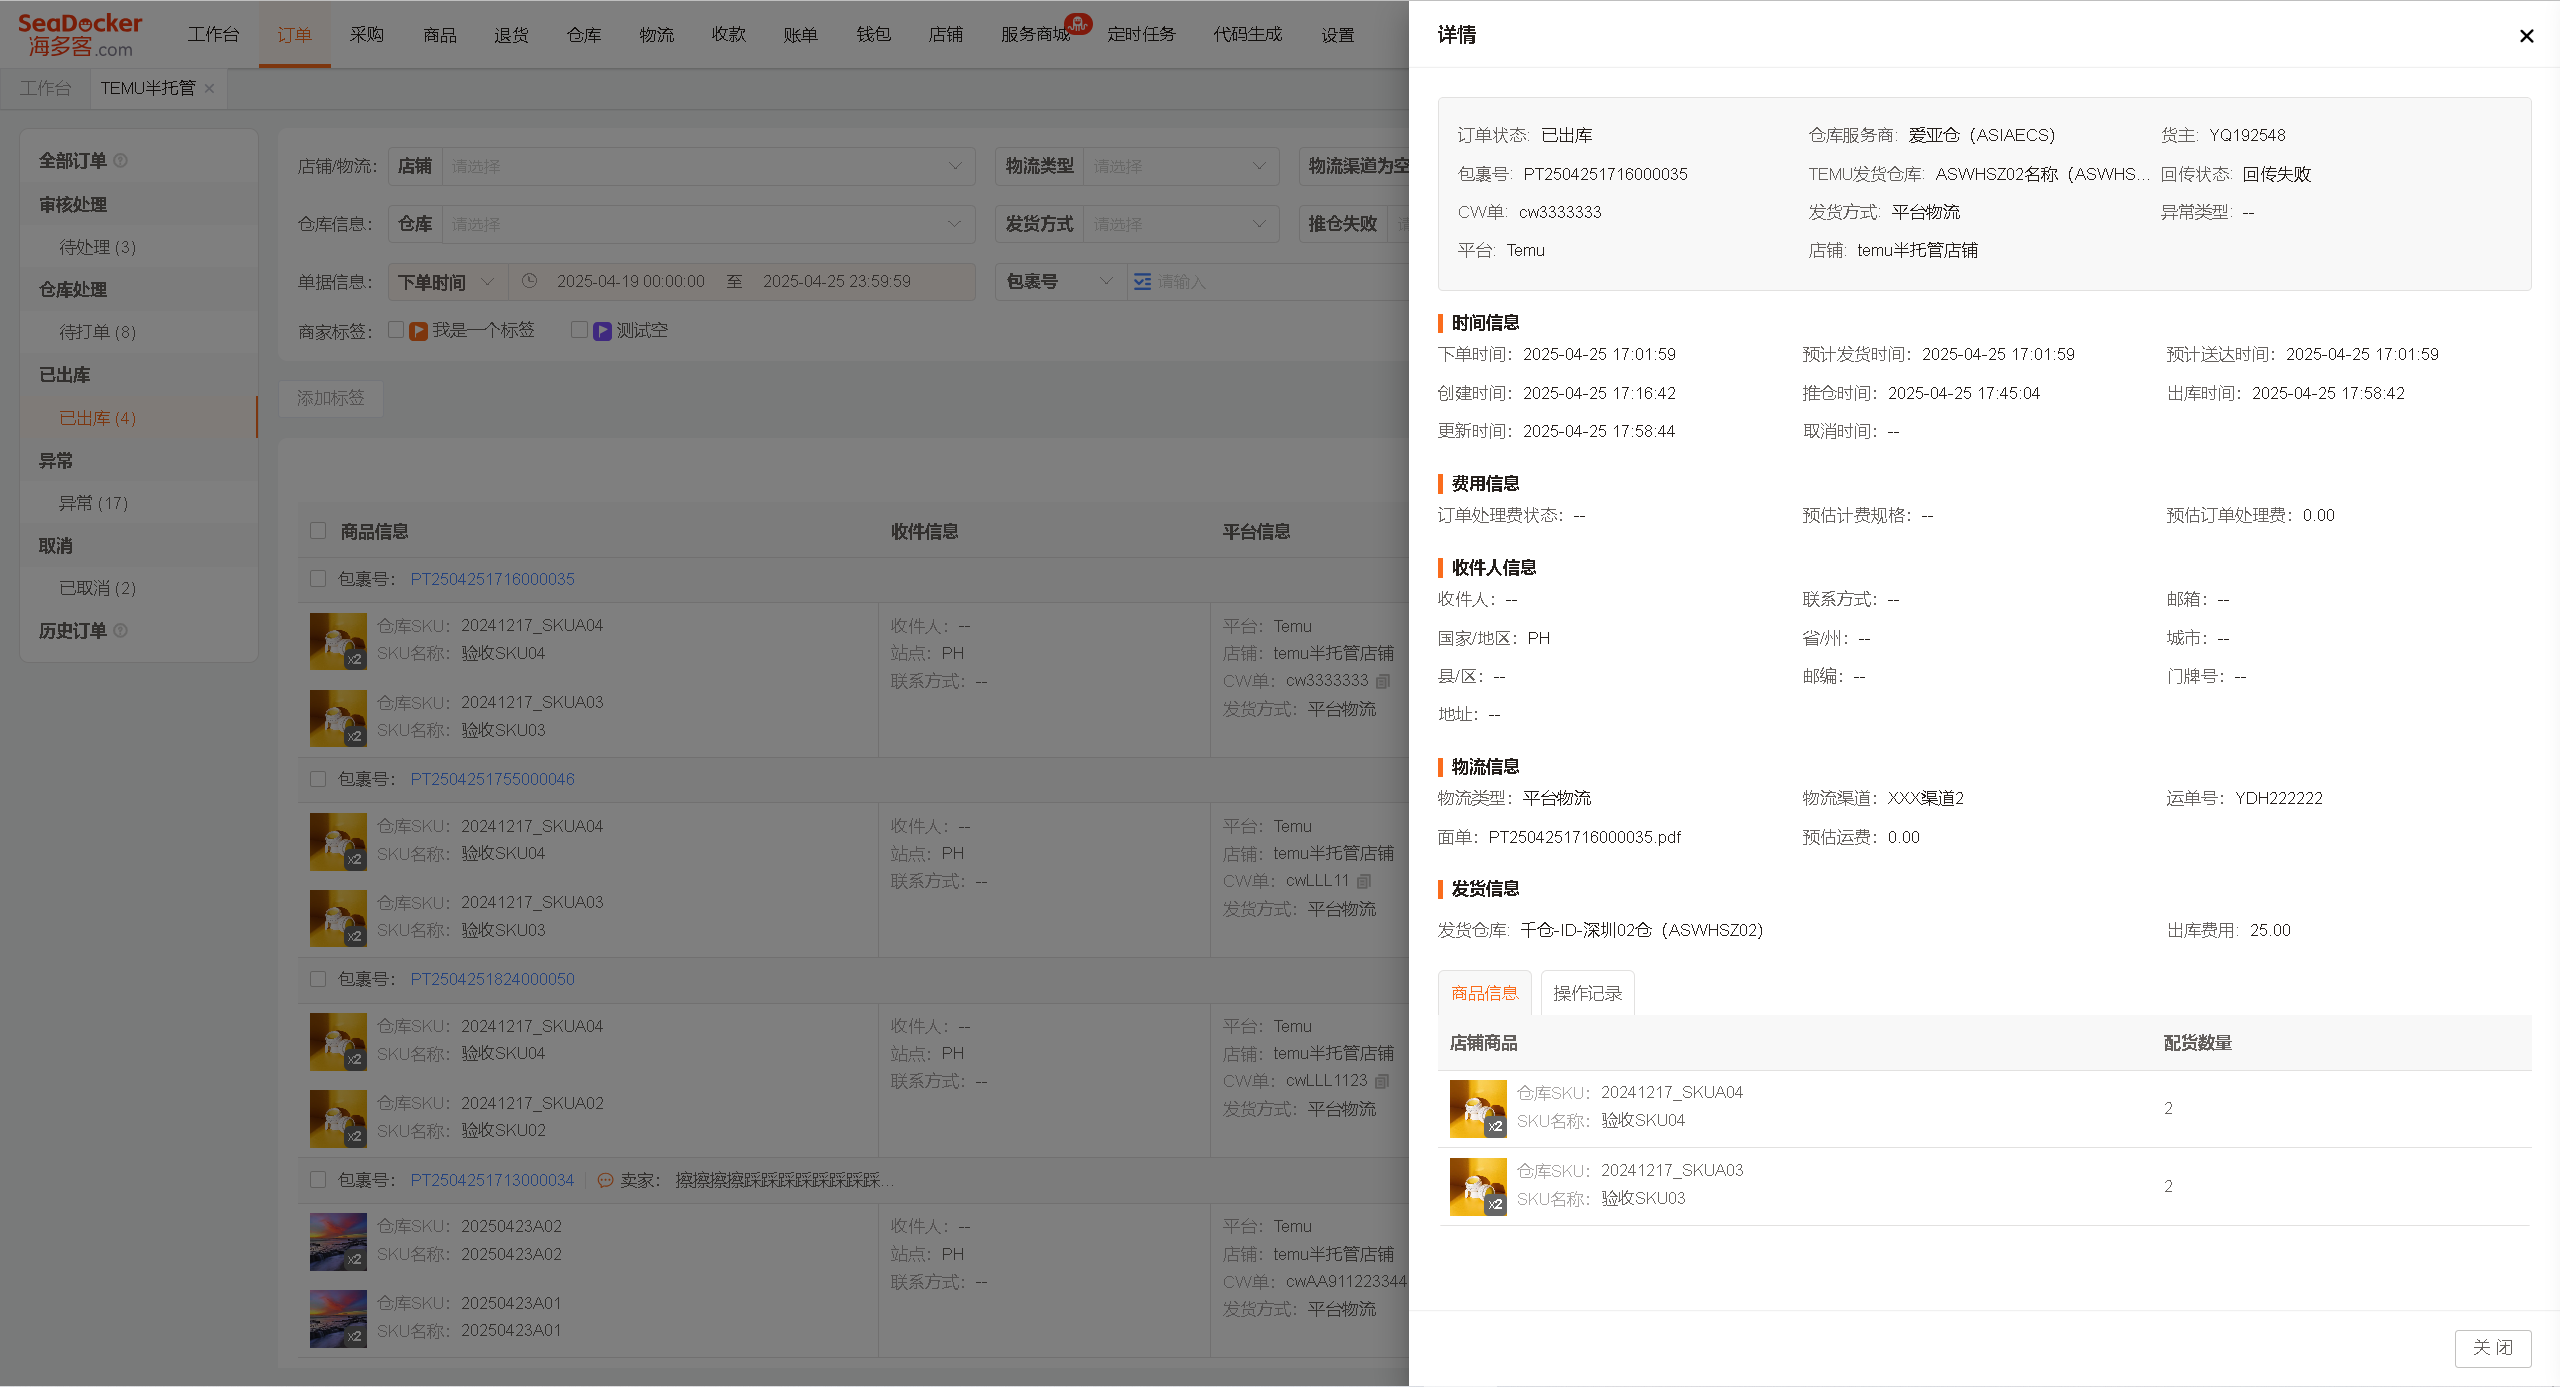Close the 详情 panel with the X icon

(x=2526, y=36)
